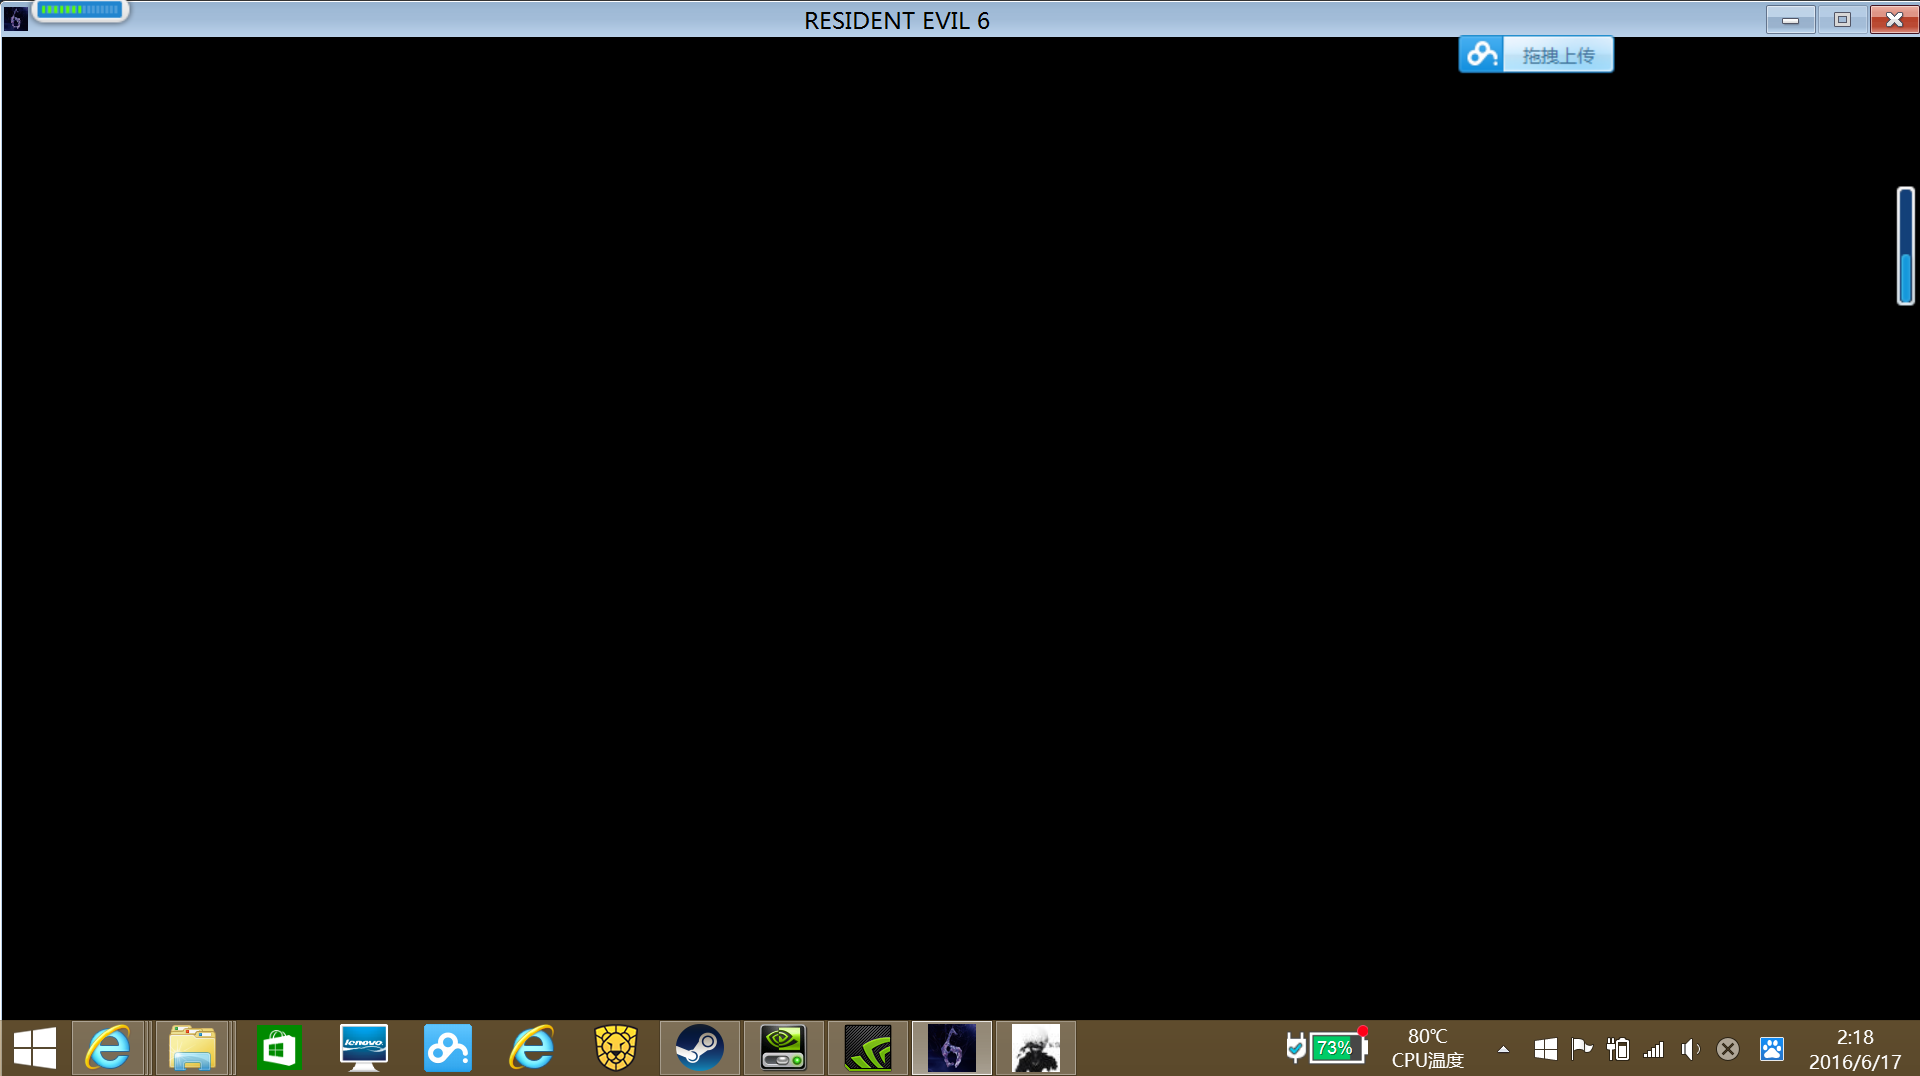Click the Windows logo tray icon

point(1545,1049)
